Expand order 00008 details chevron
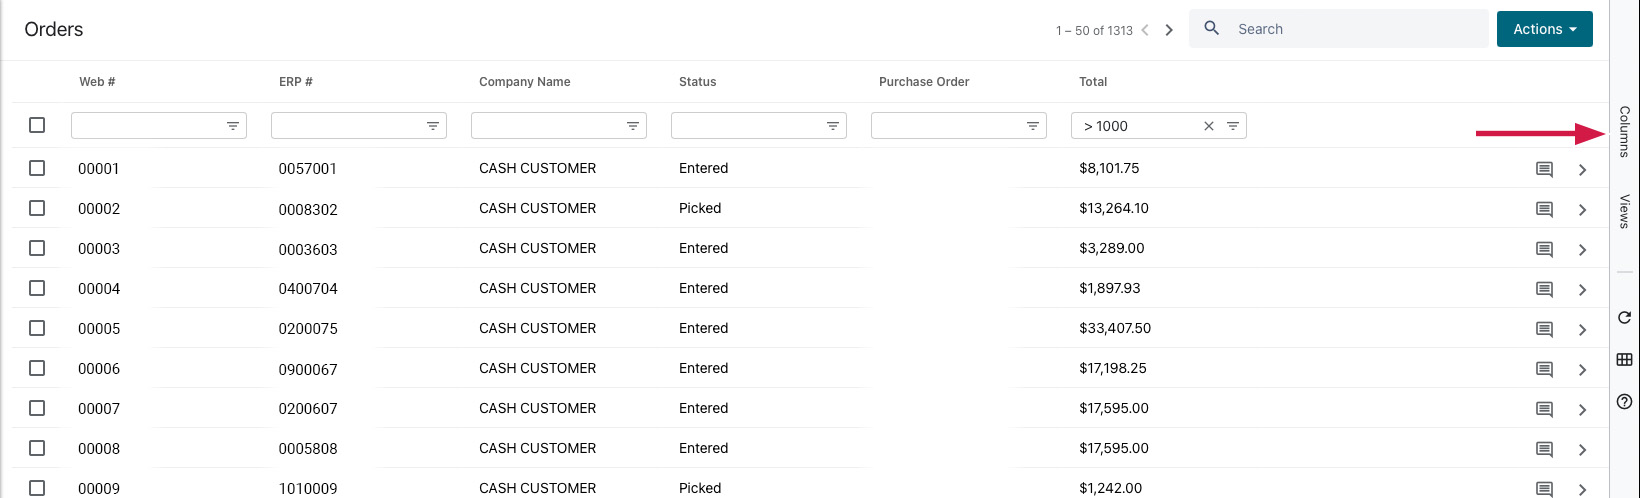Screen dimensions: 1640x498 pyautogui.click(x=1582, y=450)
